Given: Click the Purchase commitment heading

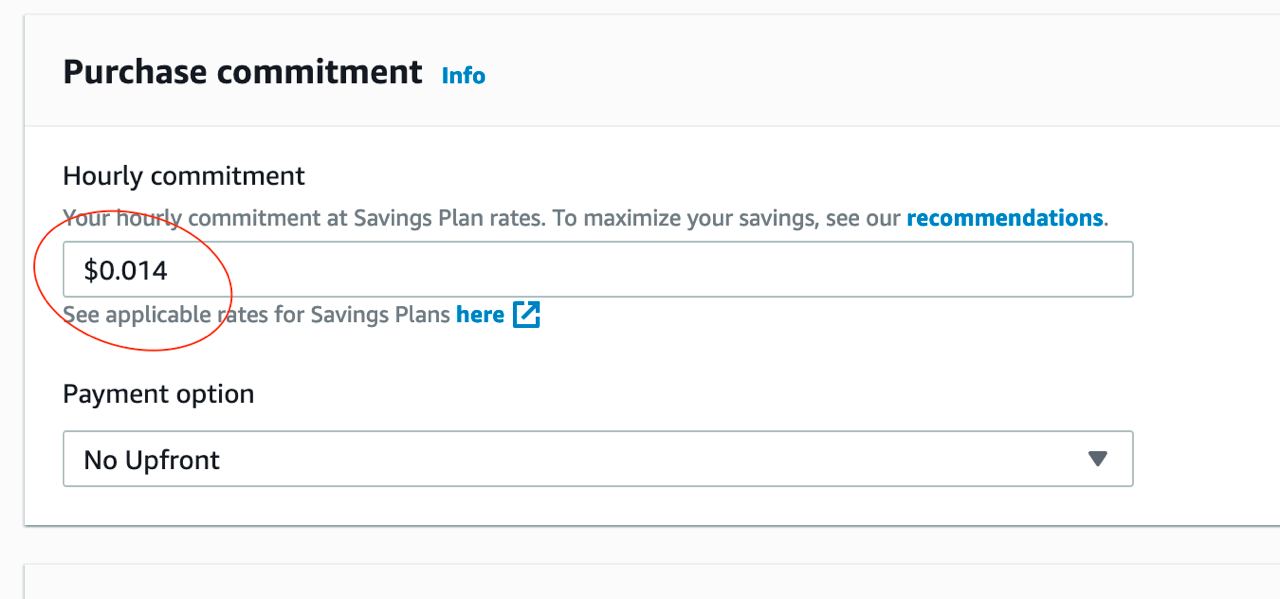Looking at the screenshot, I should click(x=243, y=73).
